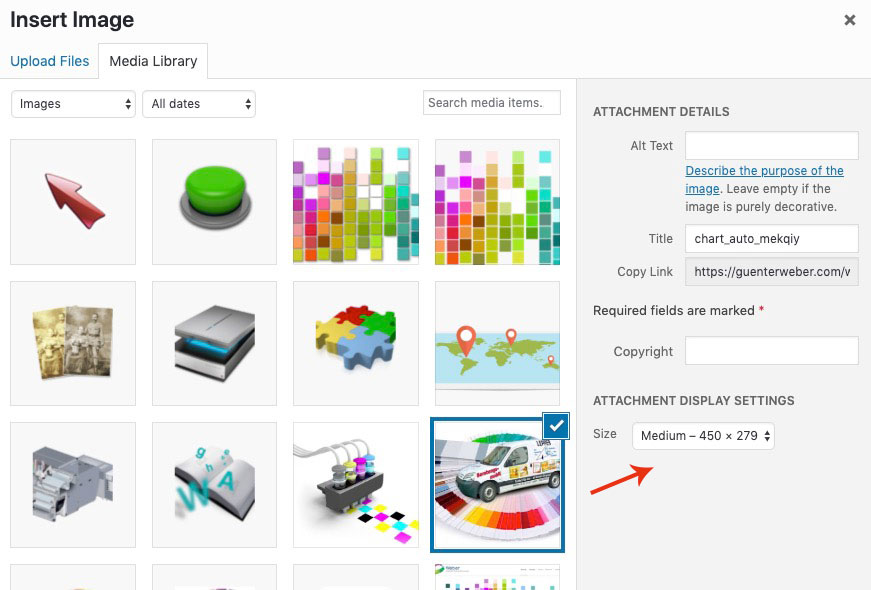Select the ink cartridges CMYK thumbnail
The height and width of the screenshot is (590, 871).
click(356, 485)
